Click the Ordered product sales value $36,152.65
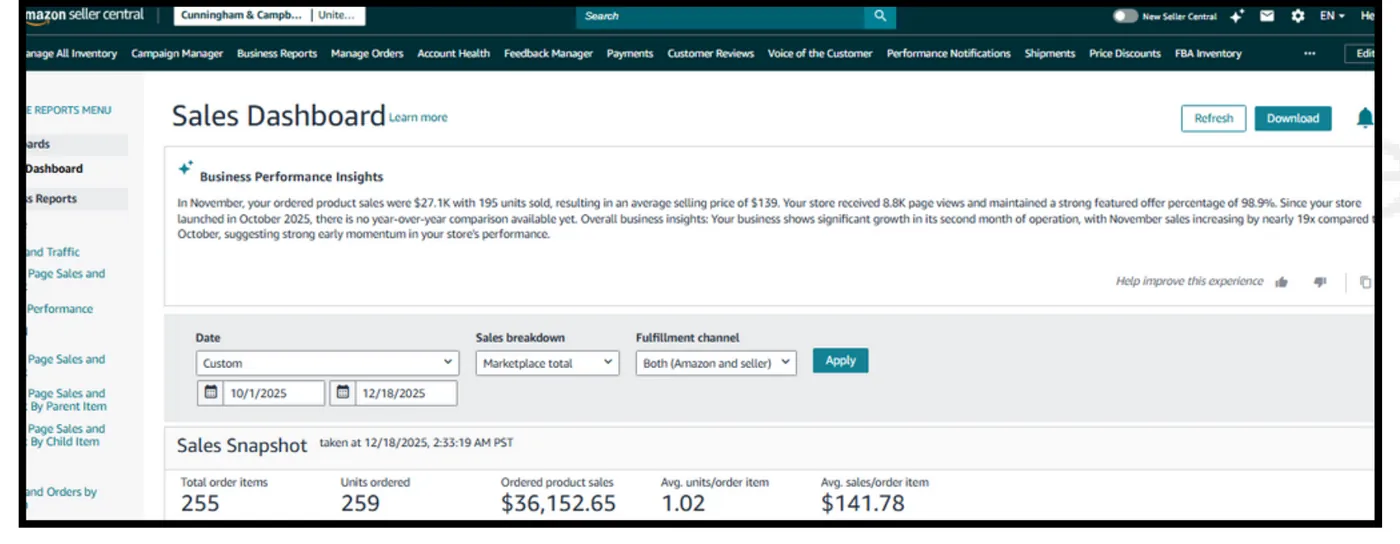 pyautogui.click(x=558, y=504)
